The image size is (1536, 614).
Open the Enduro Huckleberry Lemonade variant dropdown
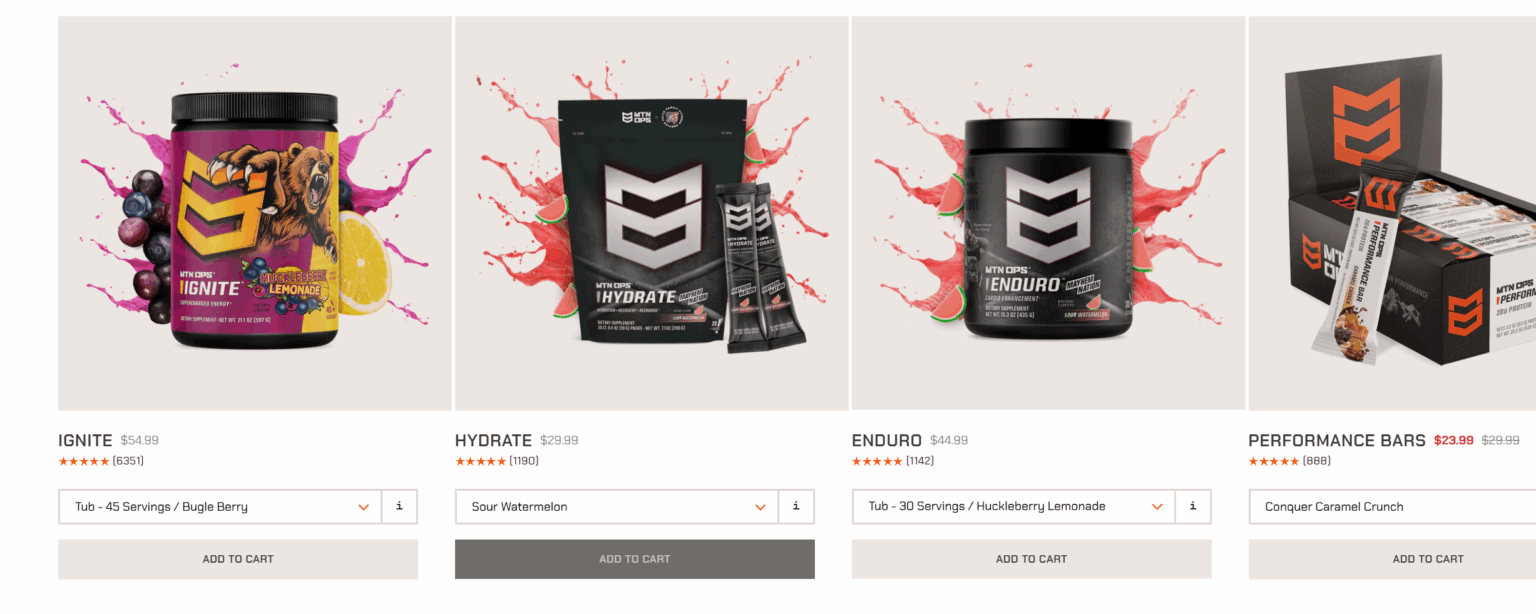click(x=1014, y=507)
